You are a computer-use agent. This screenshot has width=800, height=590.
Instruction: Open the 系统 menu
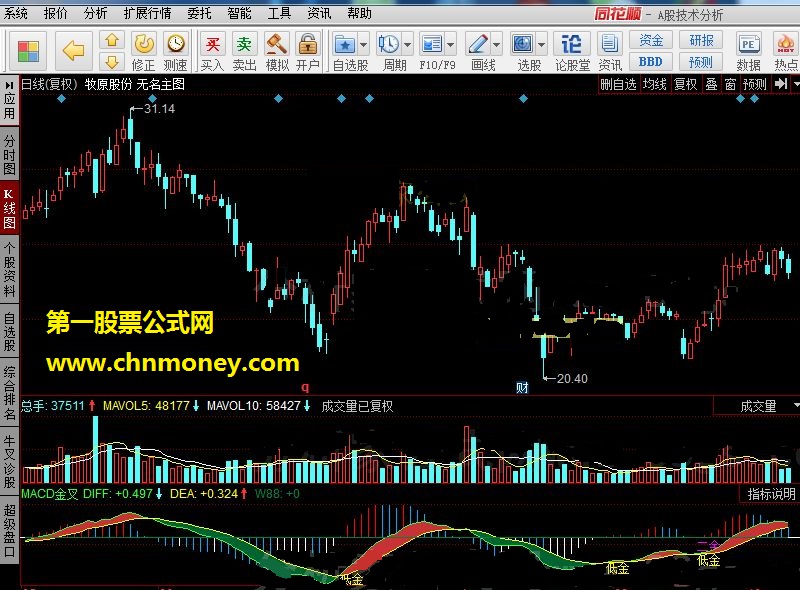(x=16, y=13)
